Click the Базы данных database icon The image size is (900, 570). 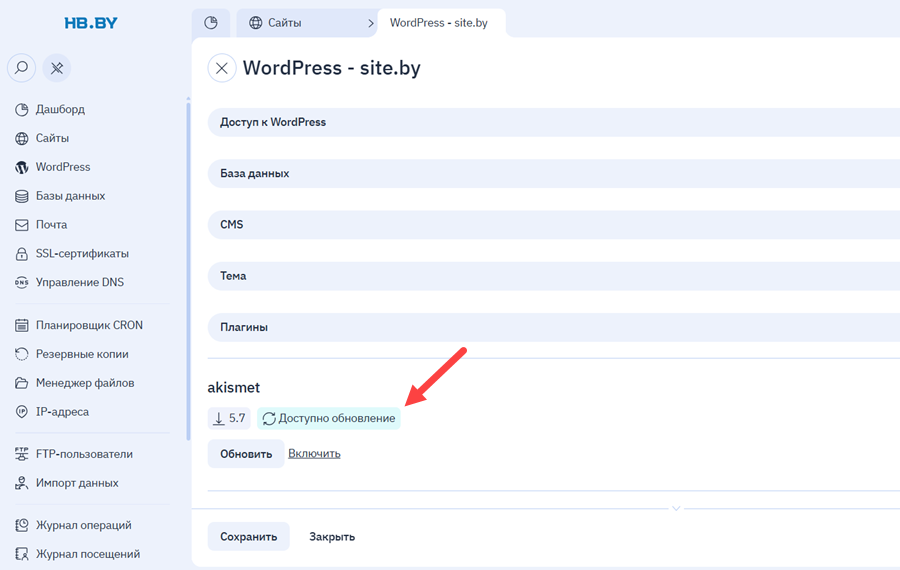click(22, 196)
